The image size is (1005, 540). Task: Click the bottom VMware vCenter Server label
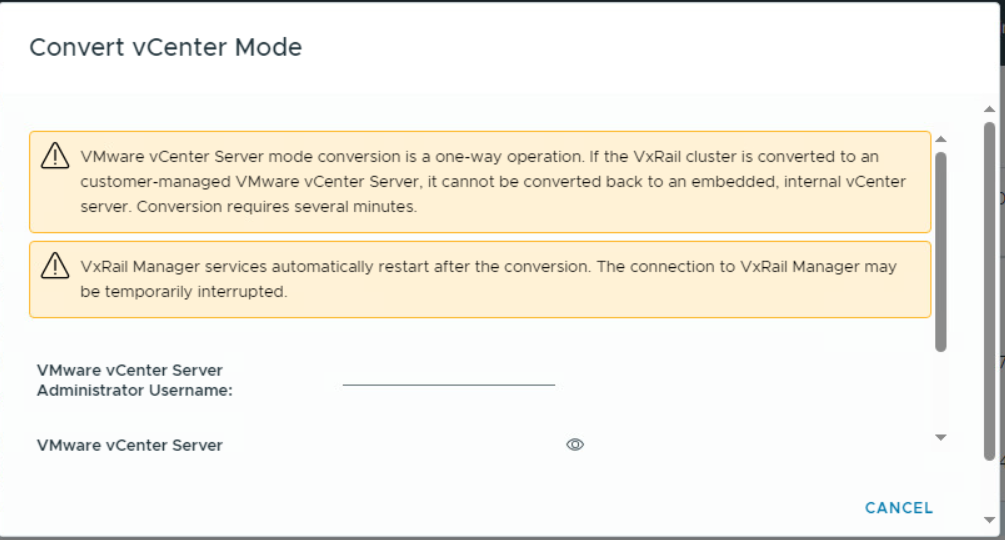point(130,445)
